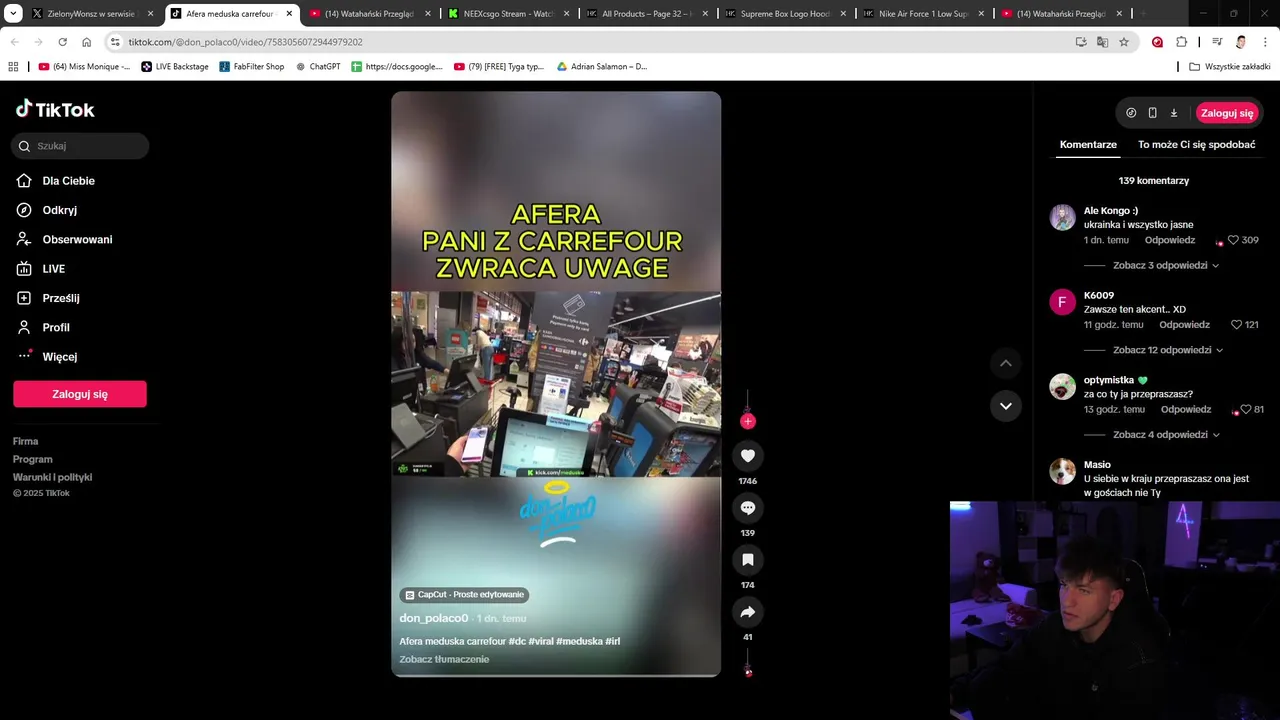The height and width of the screenshot is (720, 1280).
Task: Click install app icon in address bar
Action: (x=1081, y=42)
